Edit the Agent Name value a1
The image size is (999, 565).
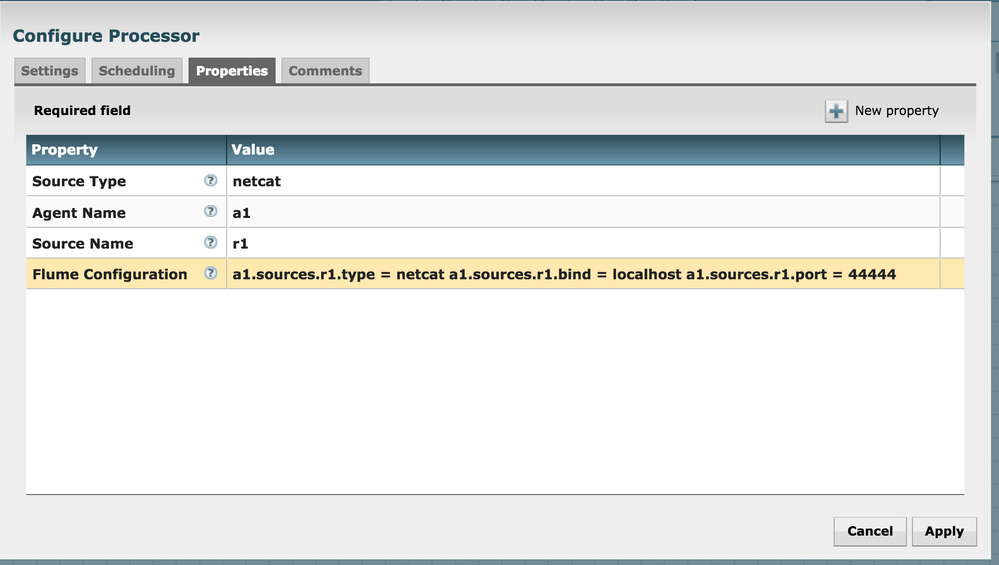(x=241, y=213)
